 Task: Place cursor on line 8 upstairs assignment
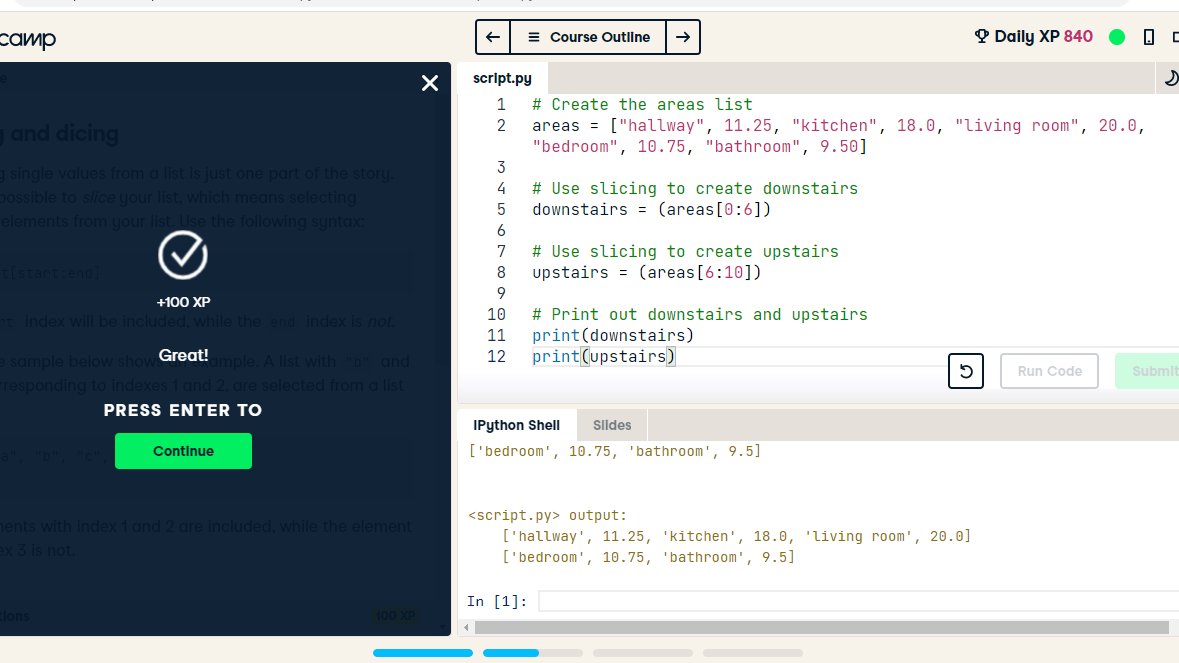click(x=647, y=273)
